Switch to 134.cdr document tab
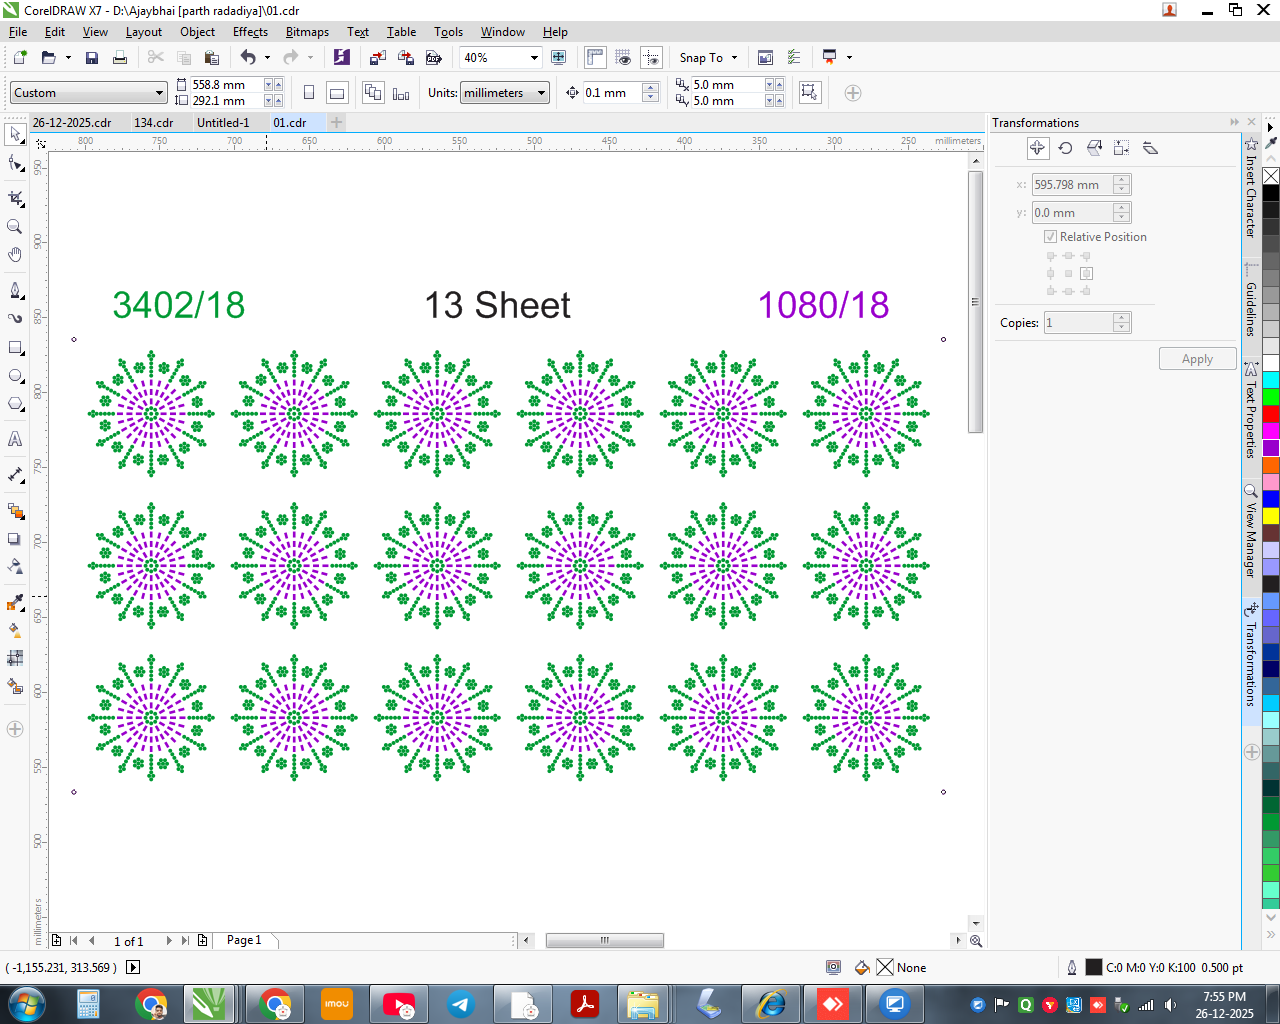This screenshot has height=1024, width=1280. 154,123
